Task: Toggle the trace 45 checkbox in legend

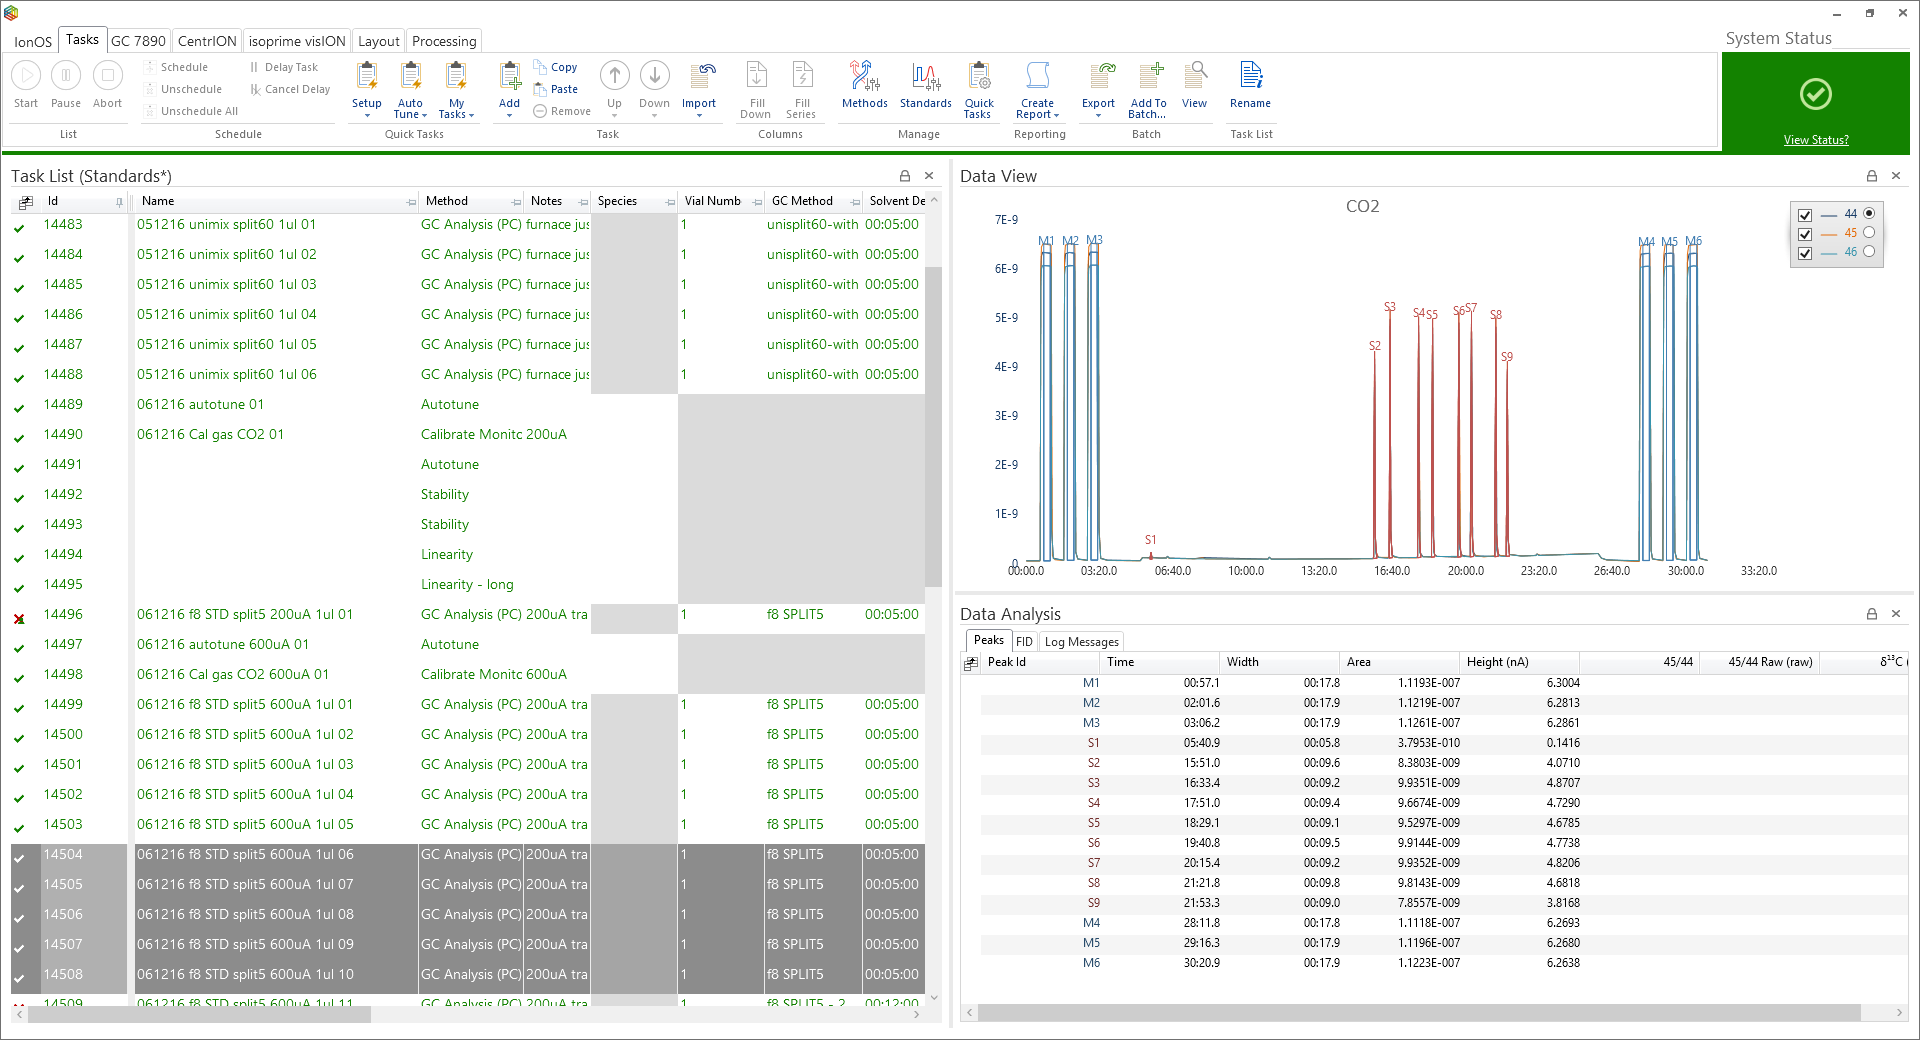Action: (1805, 234)
